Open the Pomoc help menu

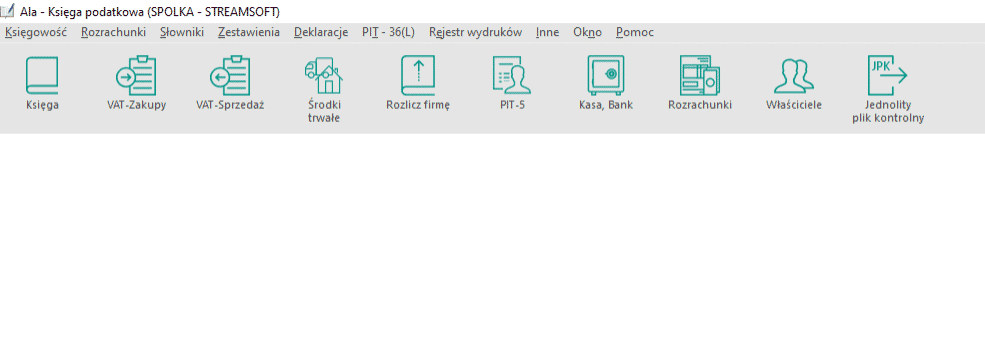point(634,32)
